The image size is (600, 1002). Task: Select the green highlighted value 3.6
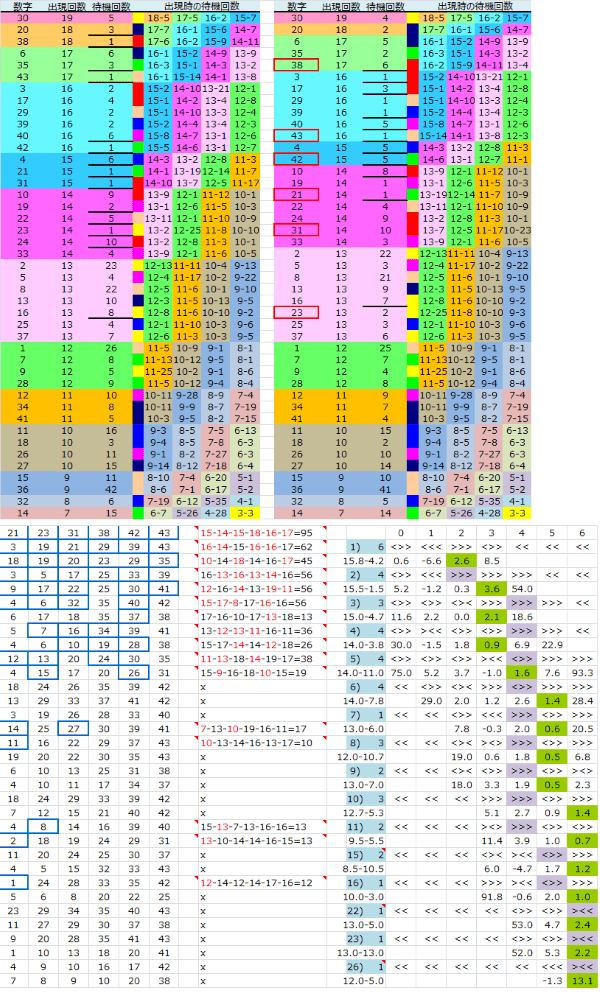click(x=491, y=589)
